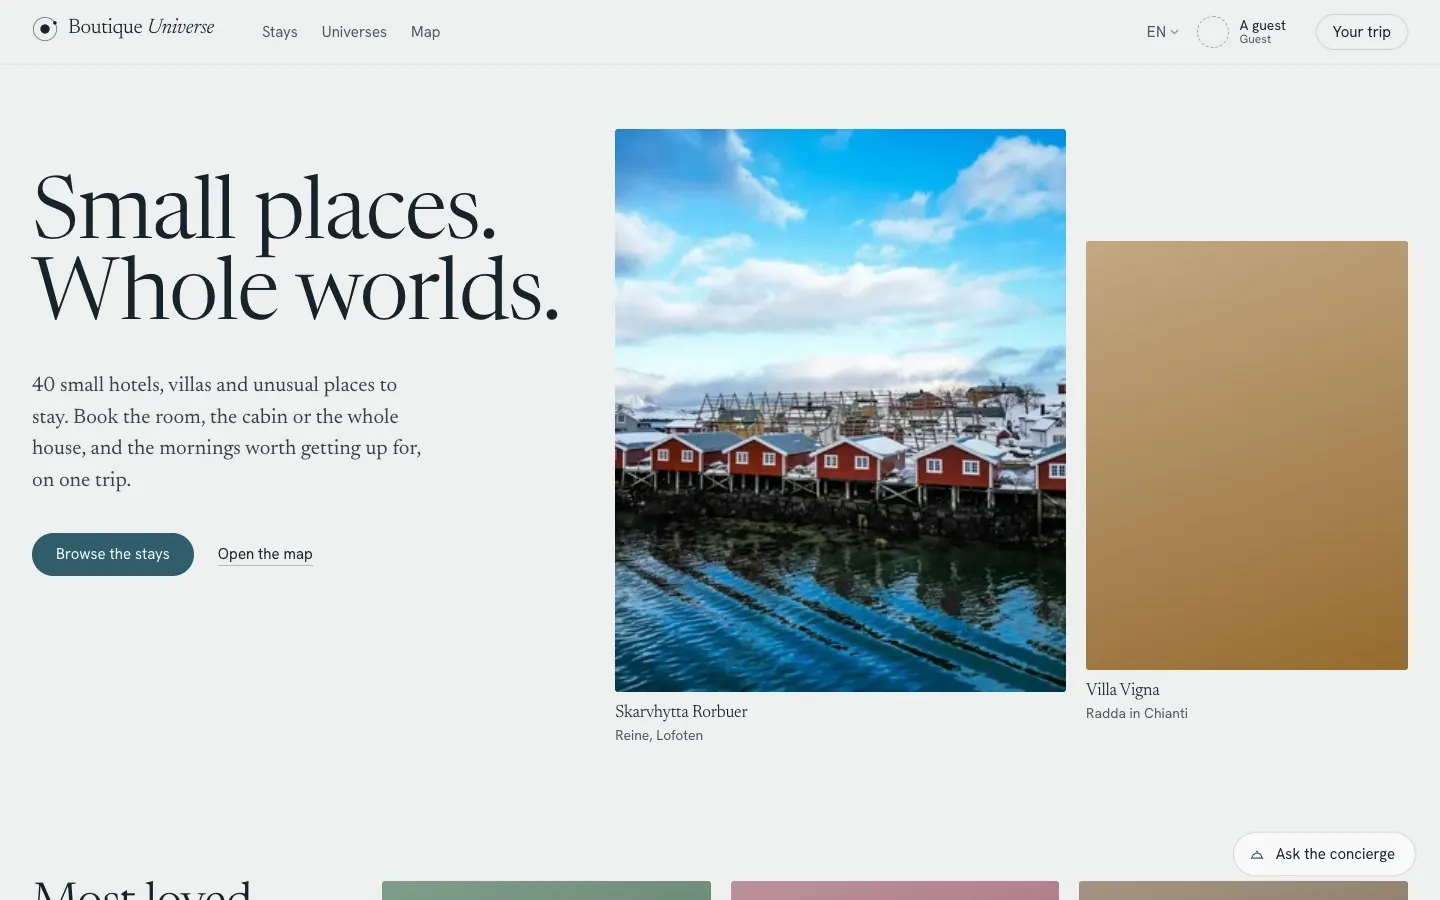The image size is (1440, 900).
Task: Open the Stays menu item
Action: [x=280, y=32]
